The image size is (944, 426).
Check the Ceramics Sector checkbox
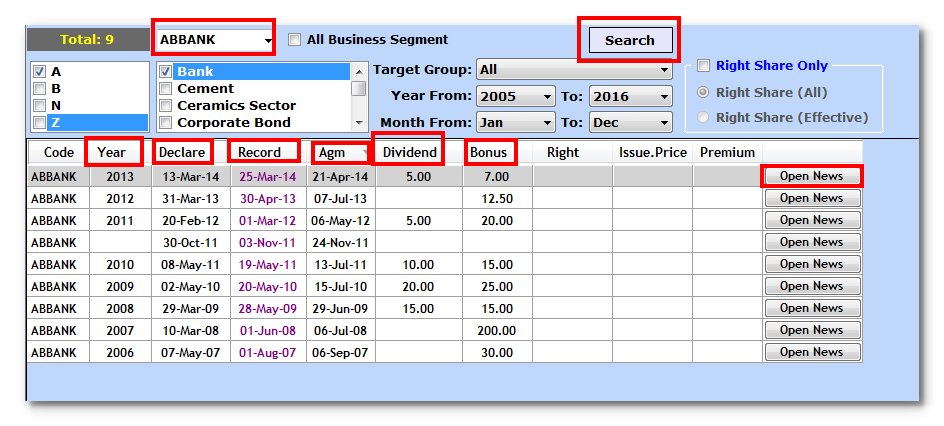coord(166,105)
